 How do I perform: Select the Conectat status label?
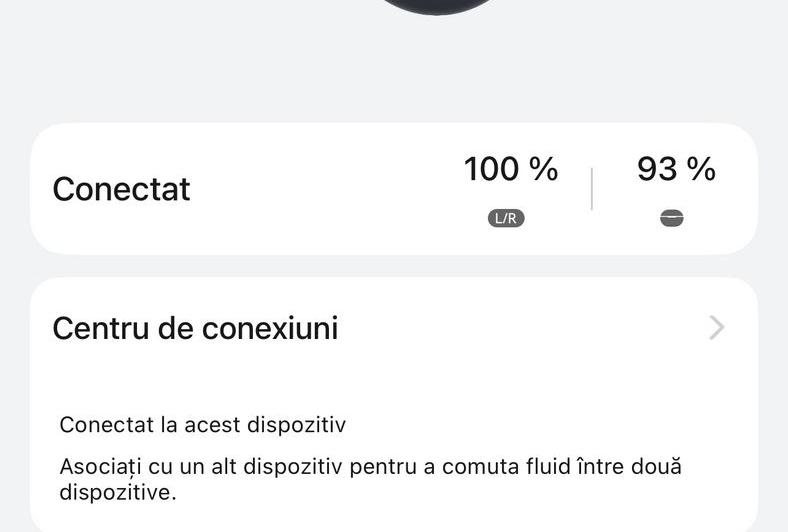click(121, 189)
